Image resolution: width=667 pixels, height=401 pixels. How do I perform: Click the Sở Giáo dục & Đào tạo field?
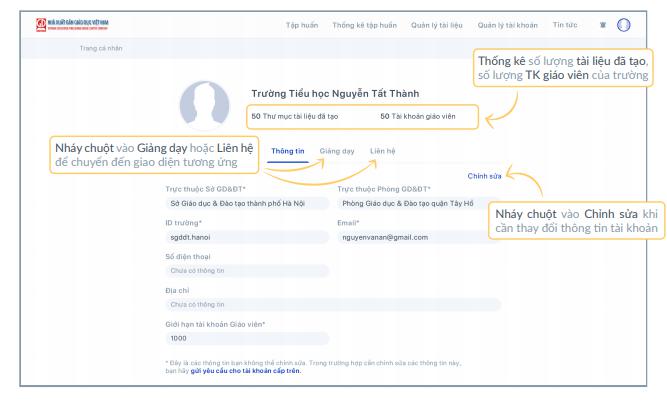(x=247, y=203)
